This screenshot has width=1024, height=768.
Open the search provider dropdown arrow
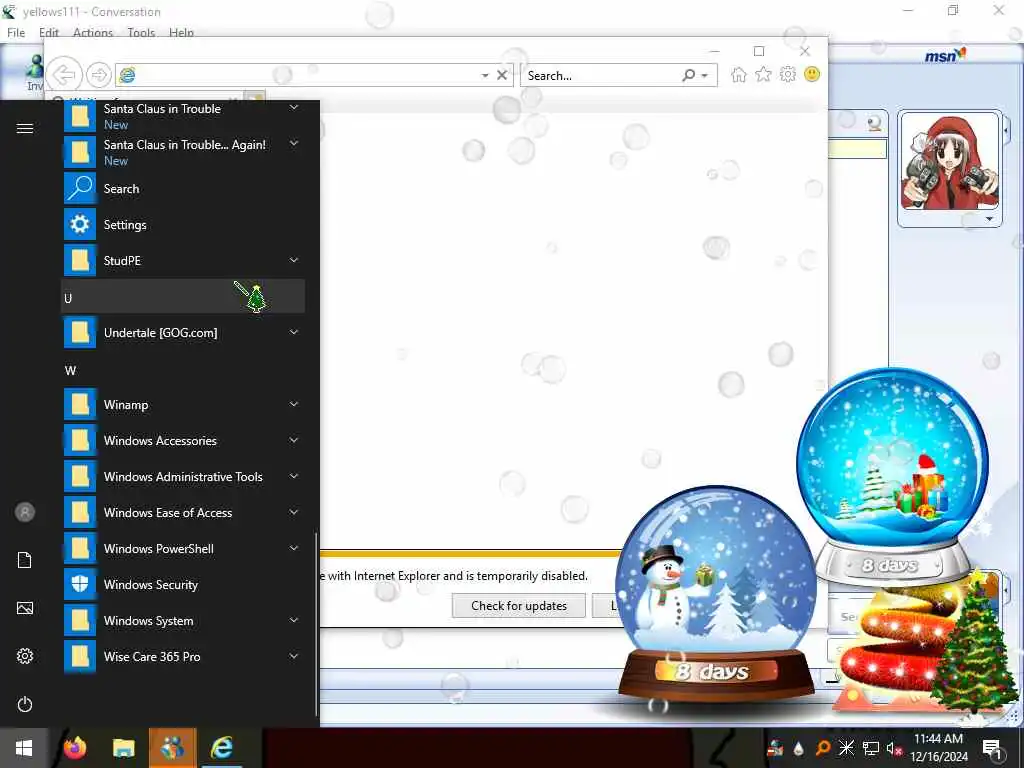(x=705, y=76)
